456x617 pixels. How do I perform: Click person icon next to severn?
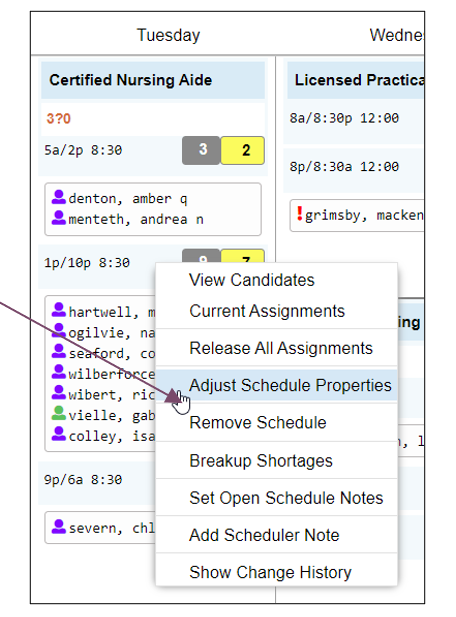coord(59,526)
